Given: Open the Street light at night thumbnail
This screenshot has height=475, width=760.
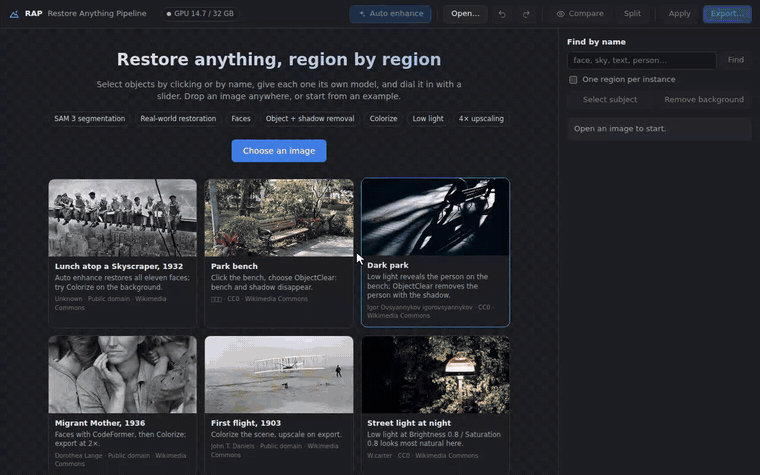Looking at the screenshot, I should pos(435,375).
